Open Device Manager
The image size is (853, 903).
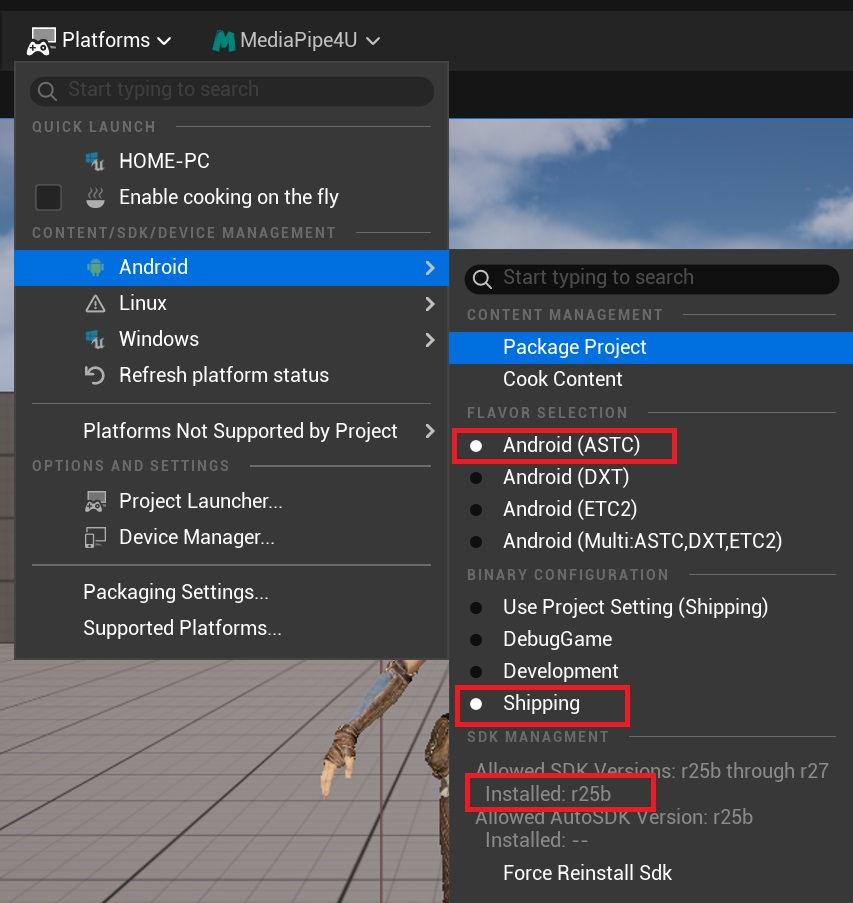pos(231,537)
